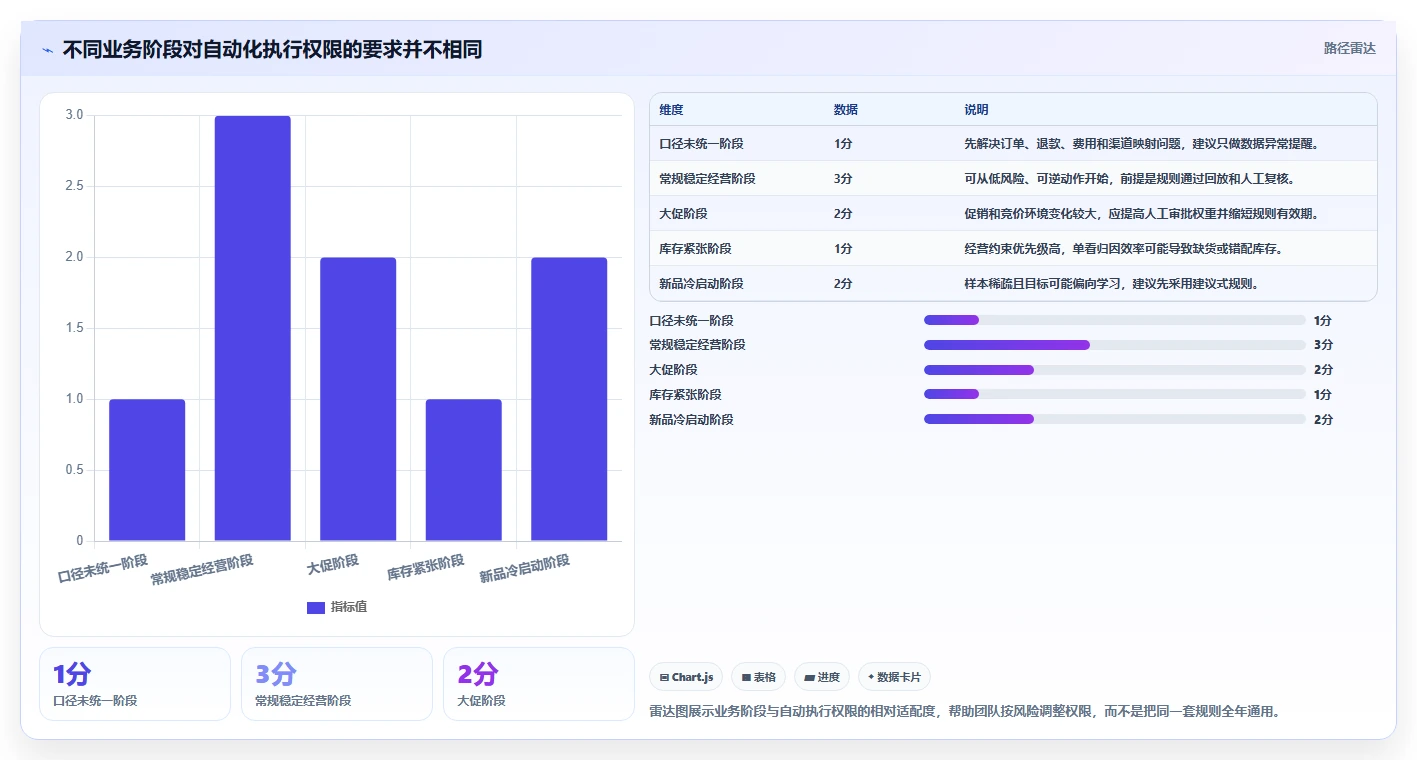Click the 大促阶段 bar in chart
This screenshot has height=760, width=1417.
click(358, 399)
